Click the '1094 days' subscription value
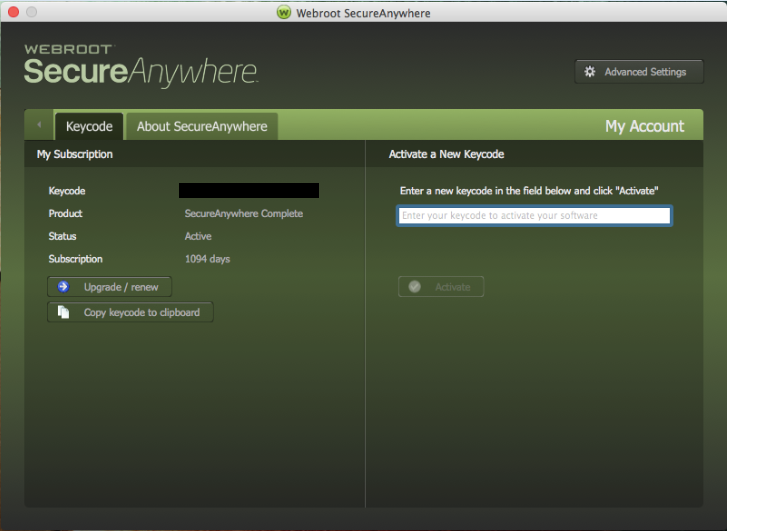 tap(208, 259)
